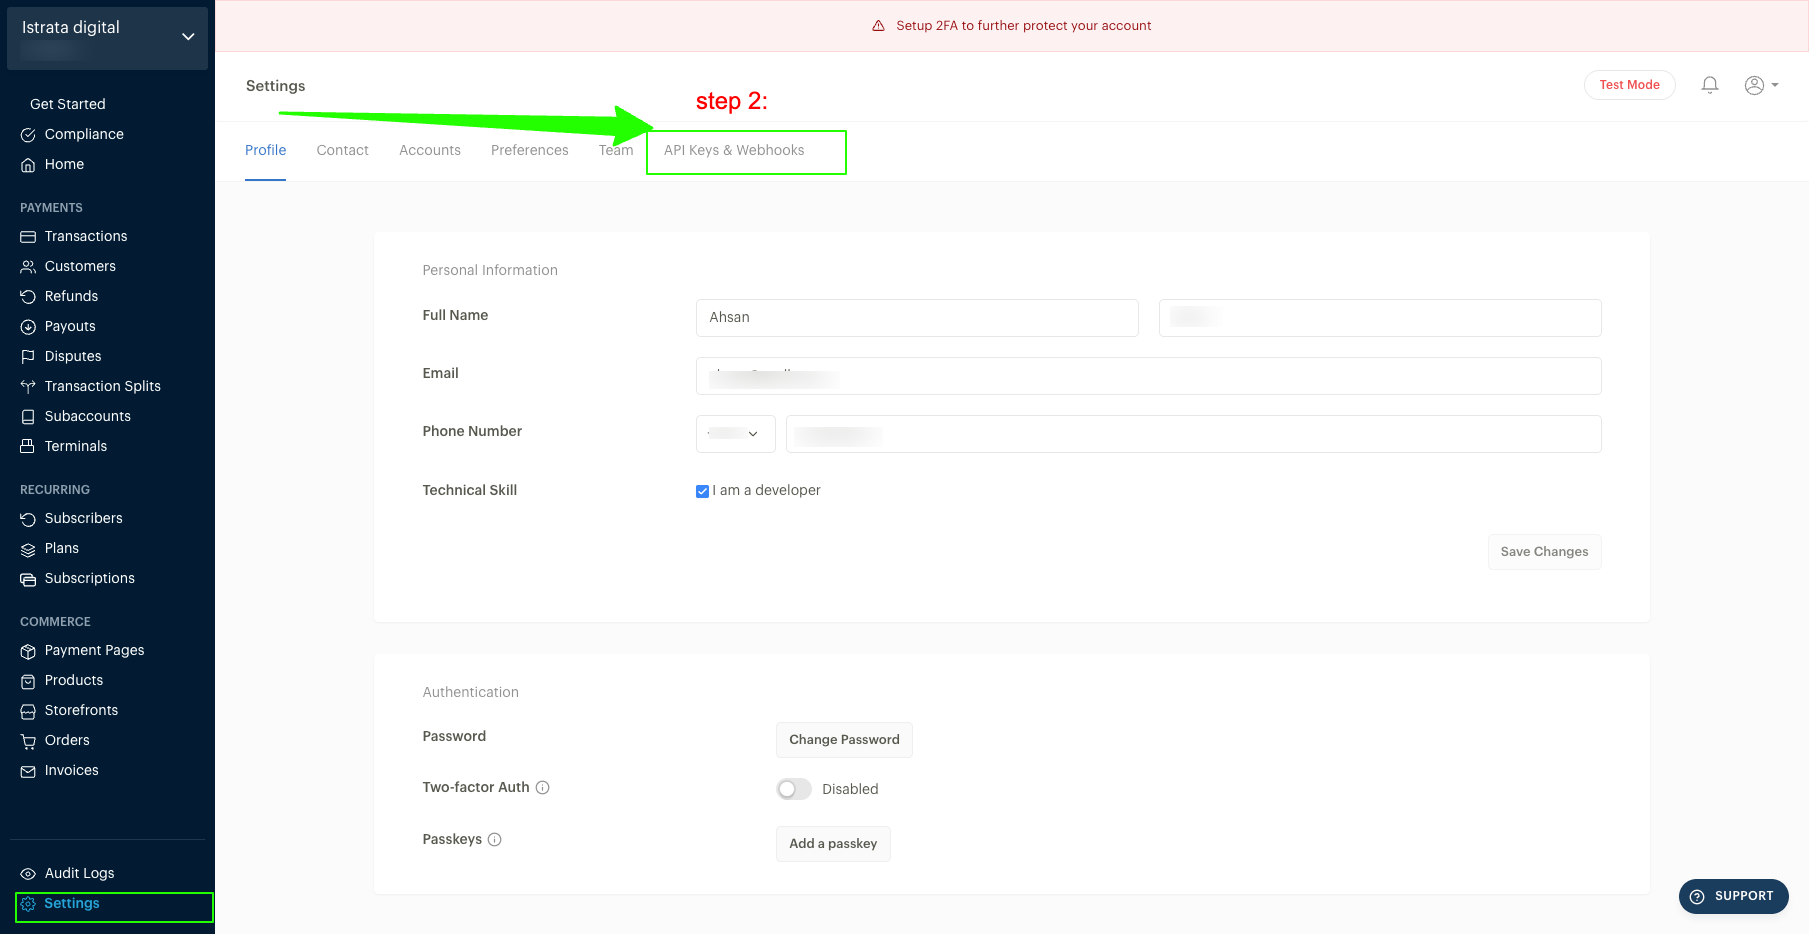The width and height of the screenshot is (1809, 934).
Task: Click the Two-factor Auth info icon
Action: point(543,788)
